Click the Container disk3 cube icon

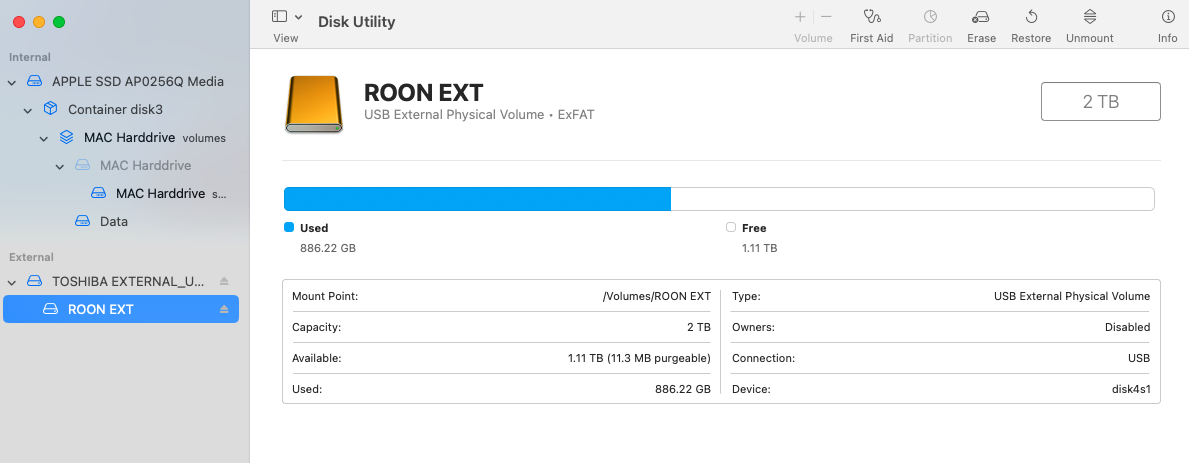pyautogui.click(x=50, y=109)
